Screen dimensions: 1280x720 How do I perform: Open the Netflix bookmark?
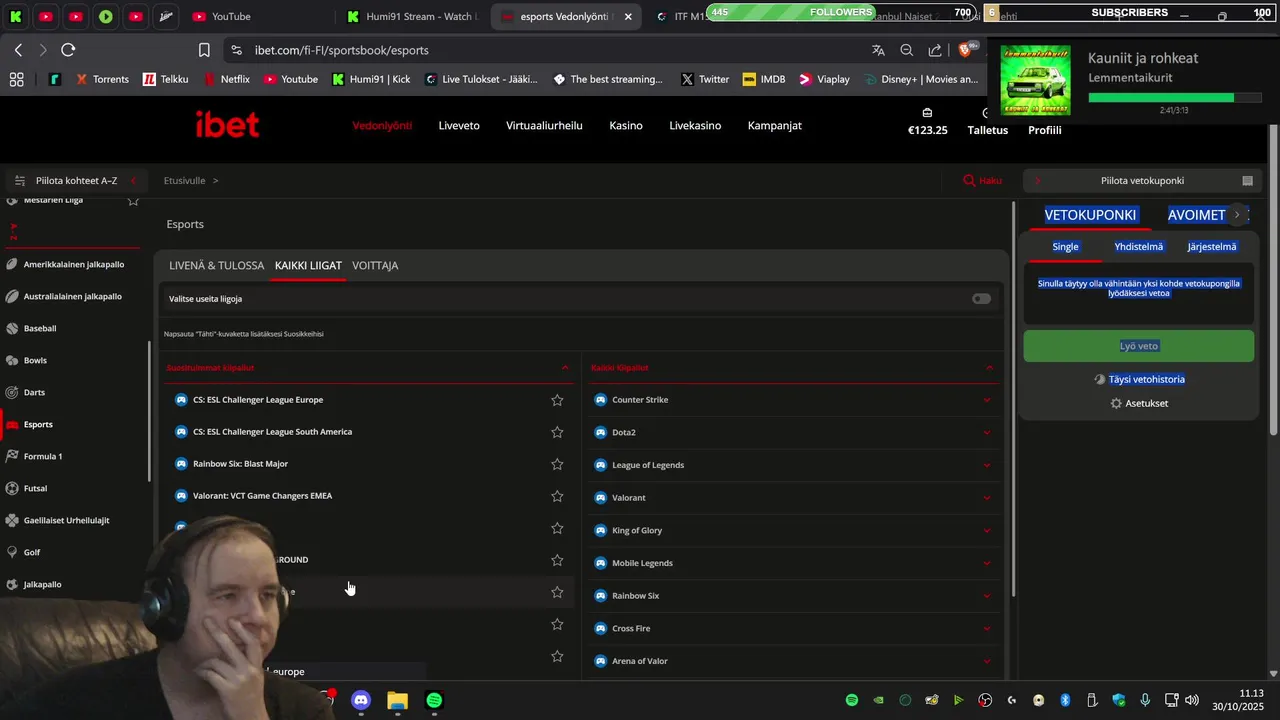(227, 79)
